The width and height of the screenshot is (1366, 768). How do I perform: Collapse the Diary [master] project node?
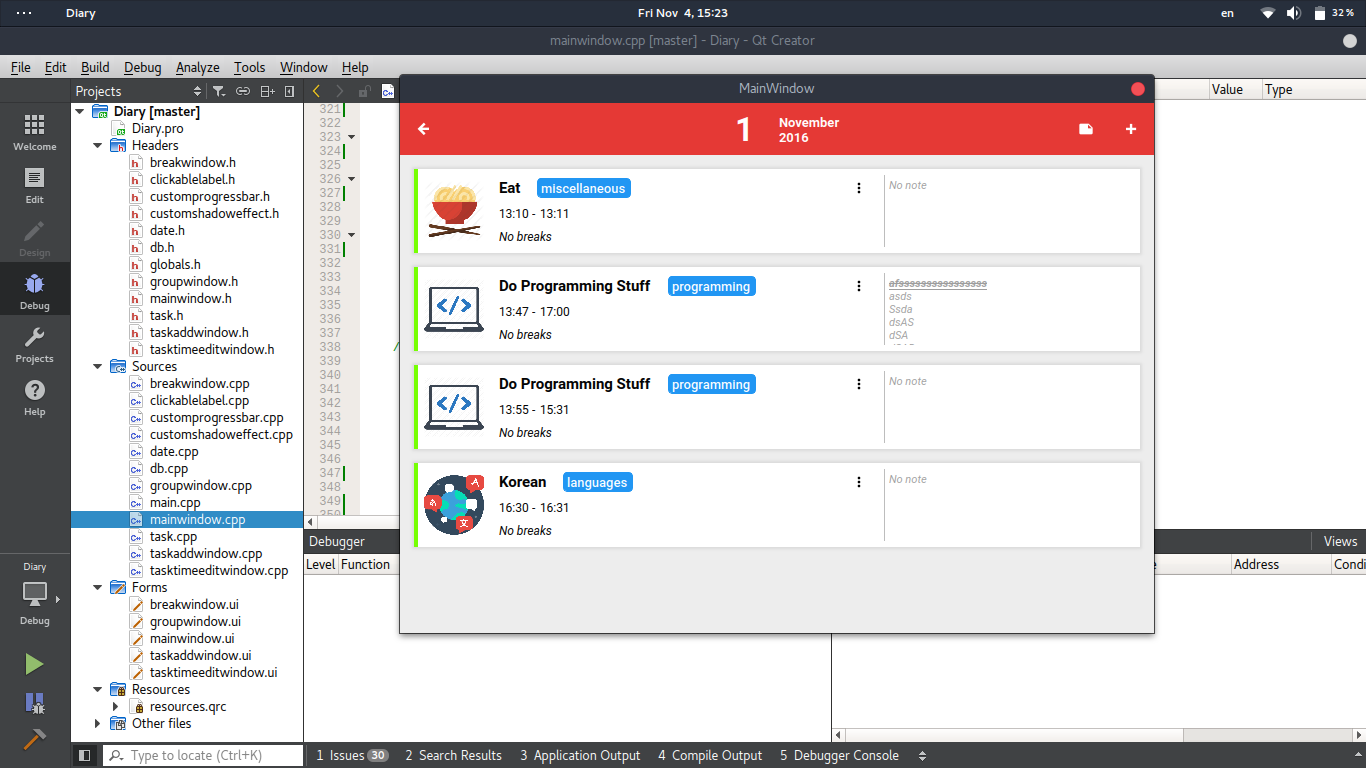click(80, 112)
